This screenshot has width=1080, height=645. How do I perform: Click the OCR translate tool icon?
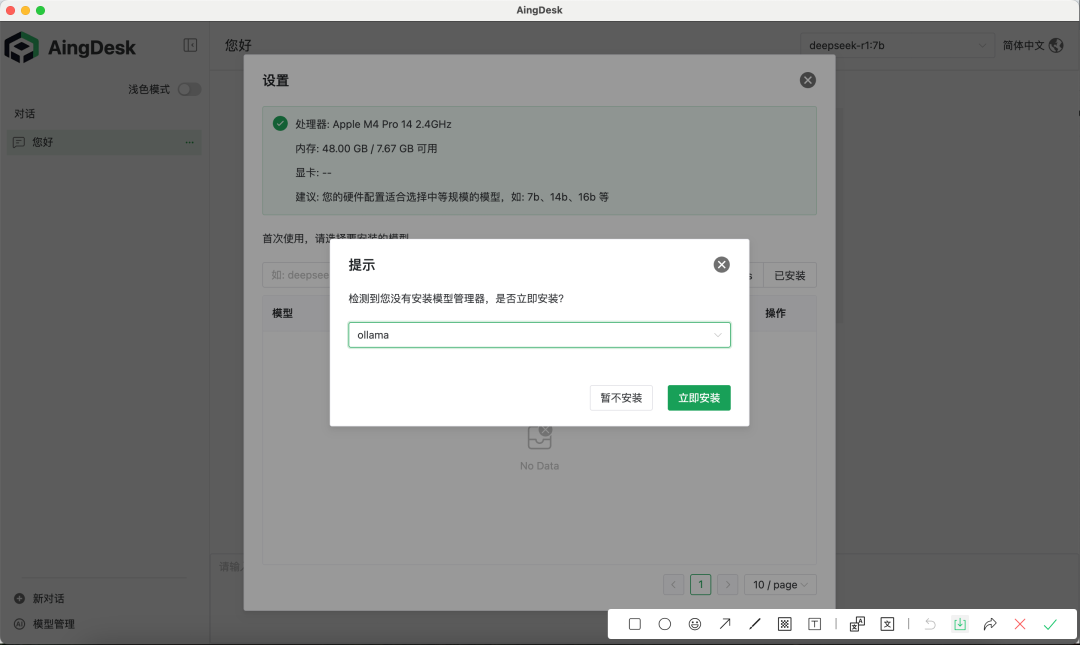pyautogui.click(x=858, y=624)
